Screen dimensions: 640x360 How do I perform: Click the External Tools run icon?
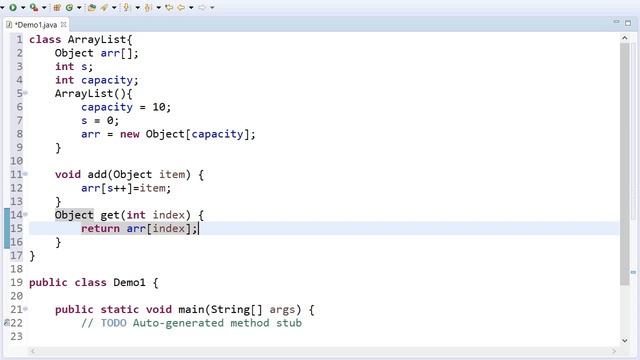[x=34, y=7]
